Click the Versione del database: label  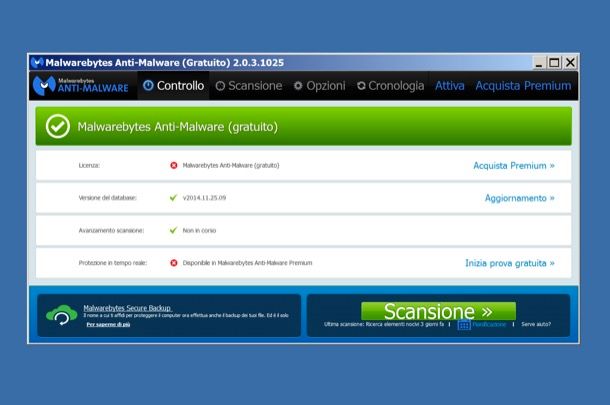click(x=108, y=198)
